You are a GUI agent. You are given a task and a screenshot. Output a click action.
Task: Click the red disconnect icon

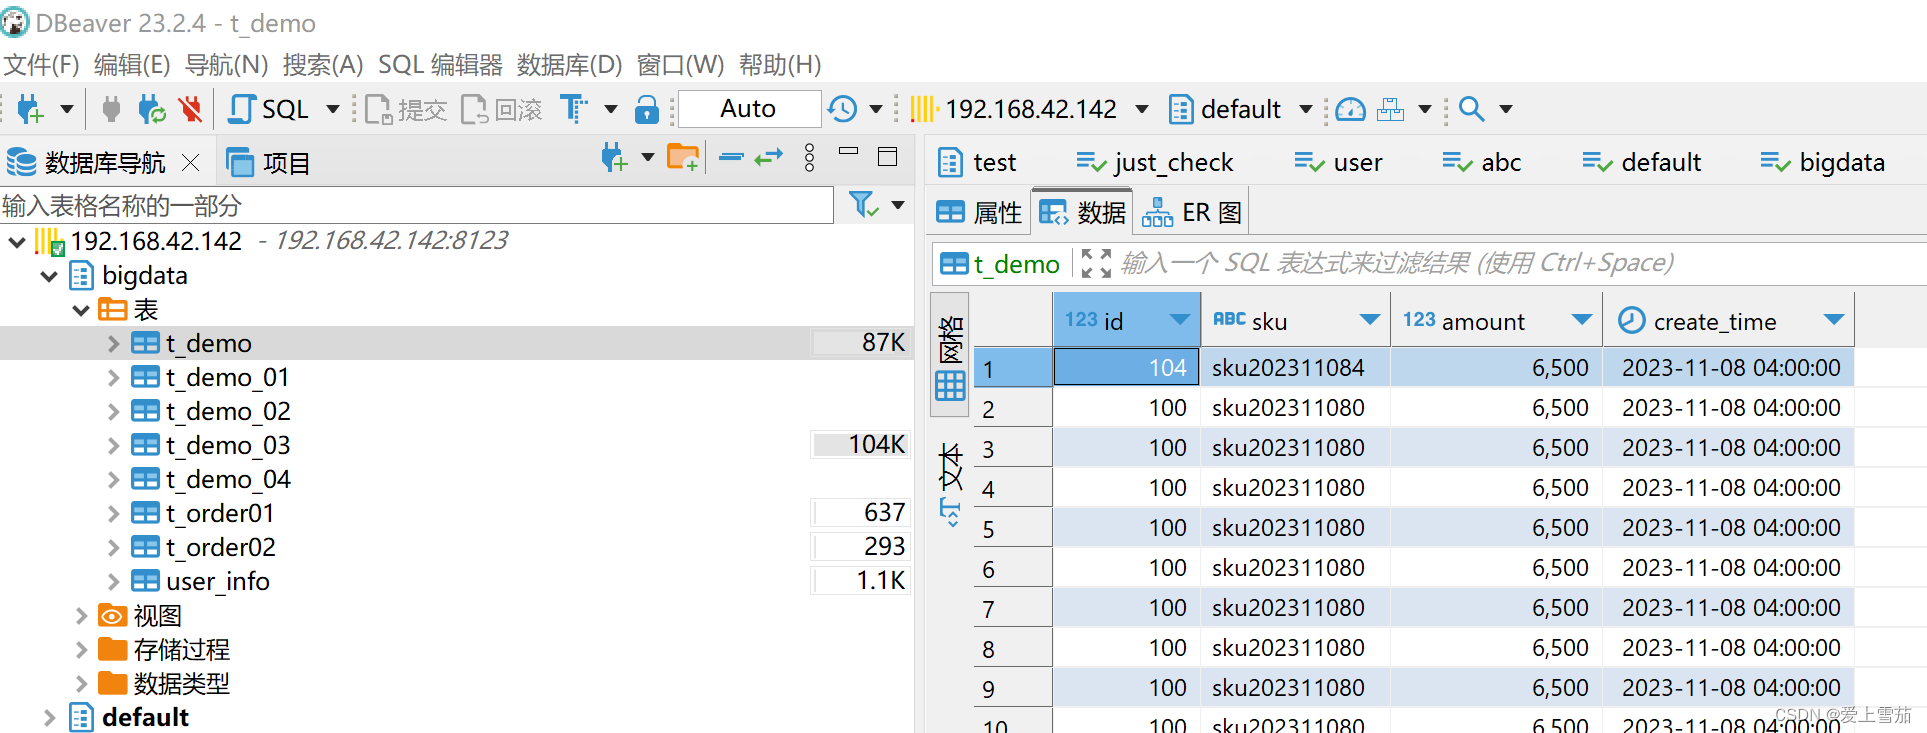tap(190, 109)
